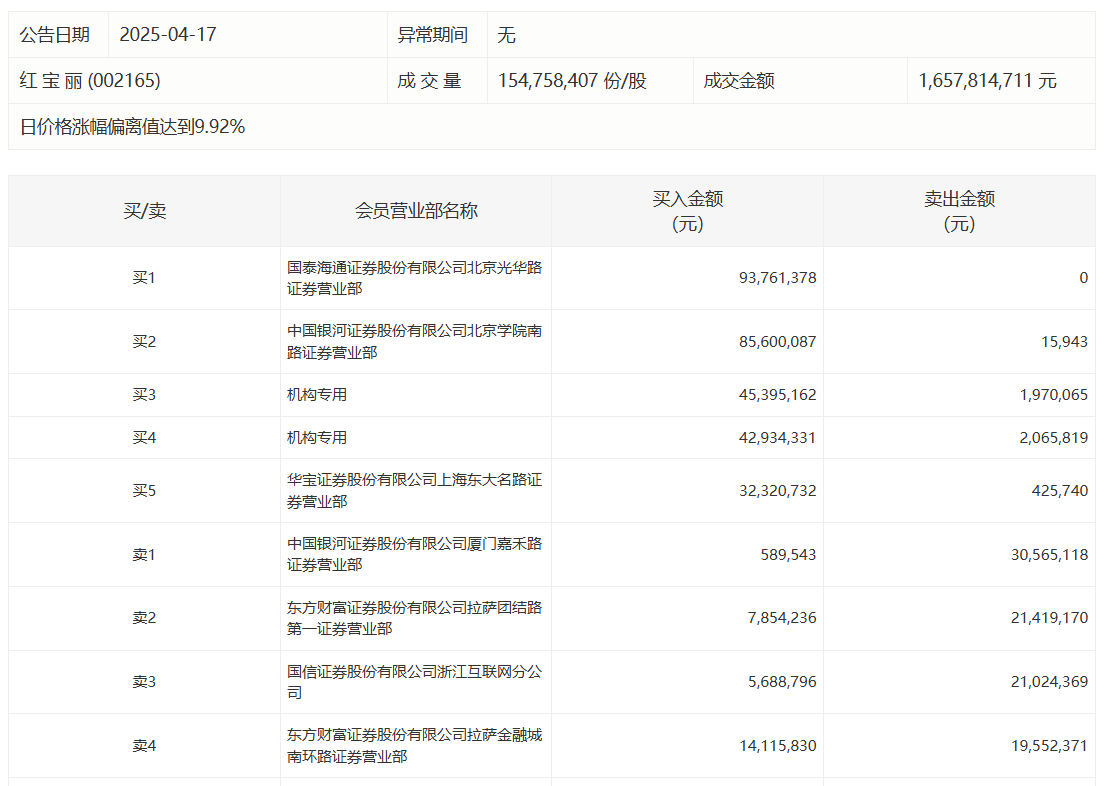Click the stock name 红宝丽 (002165)
The image size is (1106, 786).
pos(90,81)
